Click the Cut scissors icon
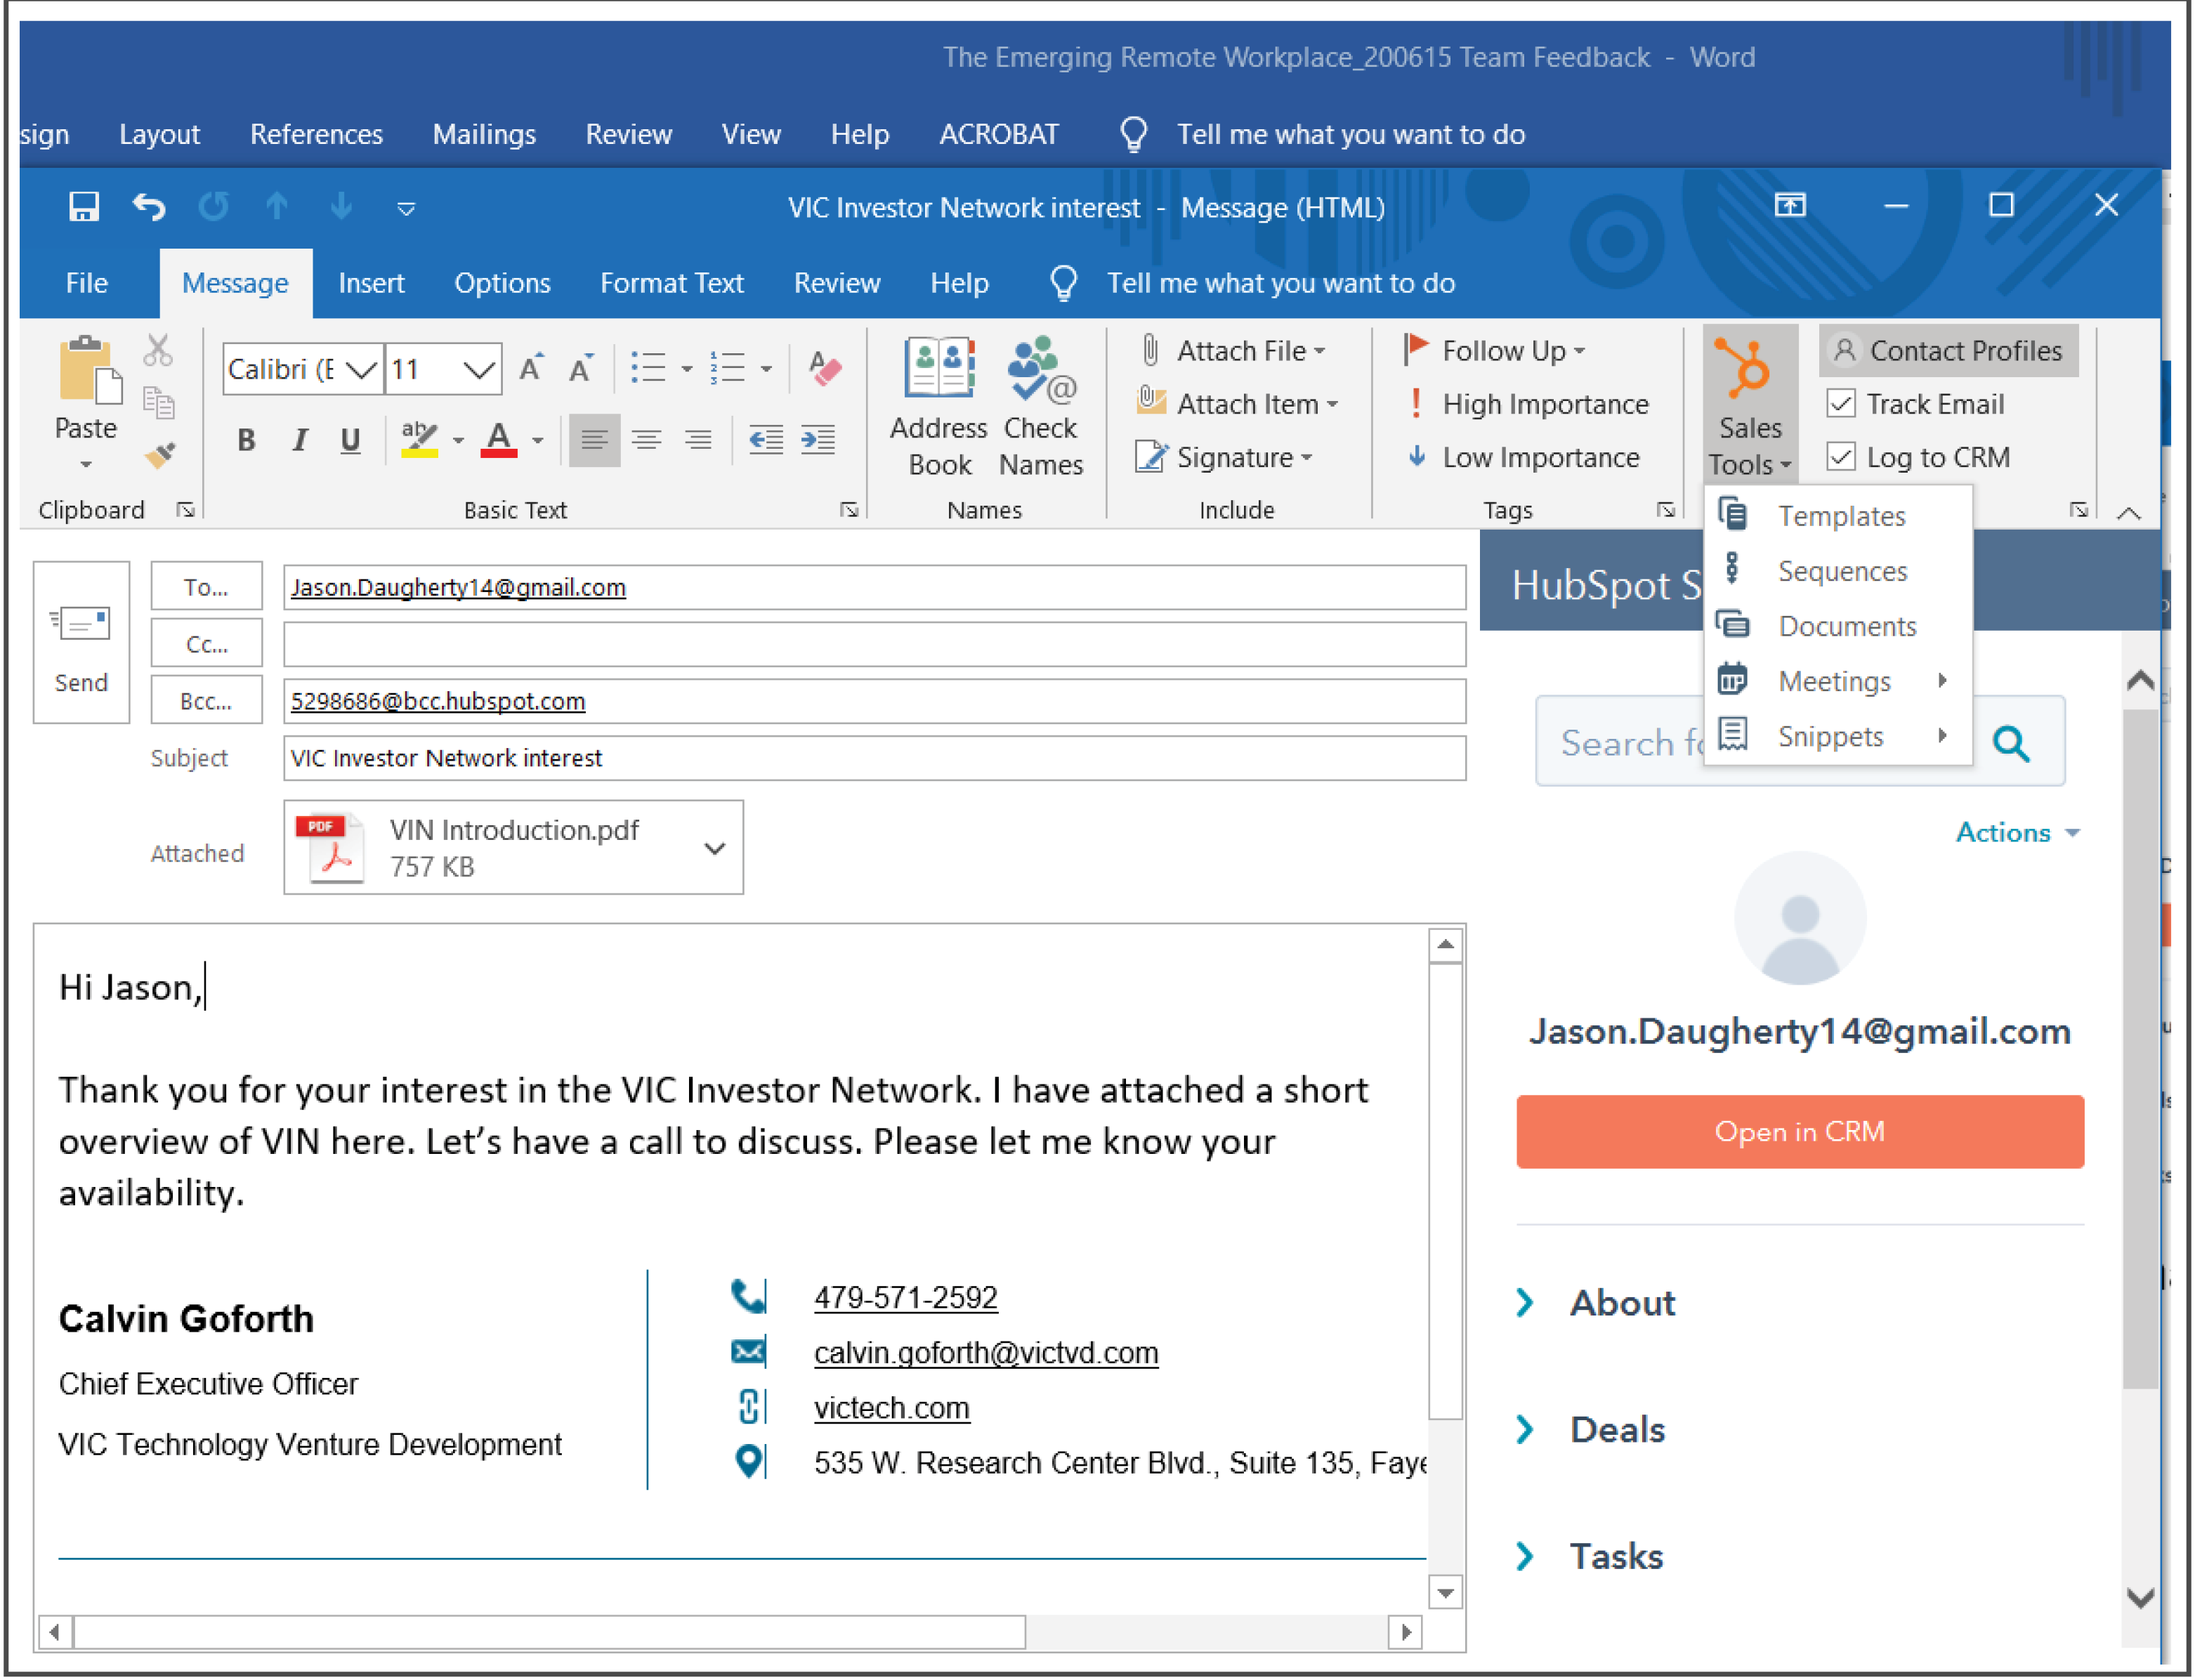This screenshot has width=2195, height=1680. coord(158,351)
